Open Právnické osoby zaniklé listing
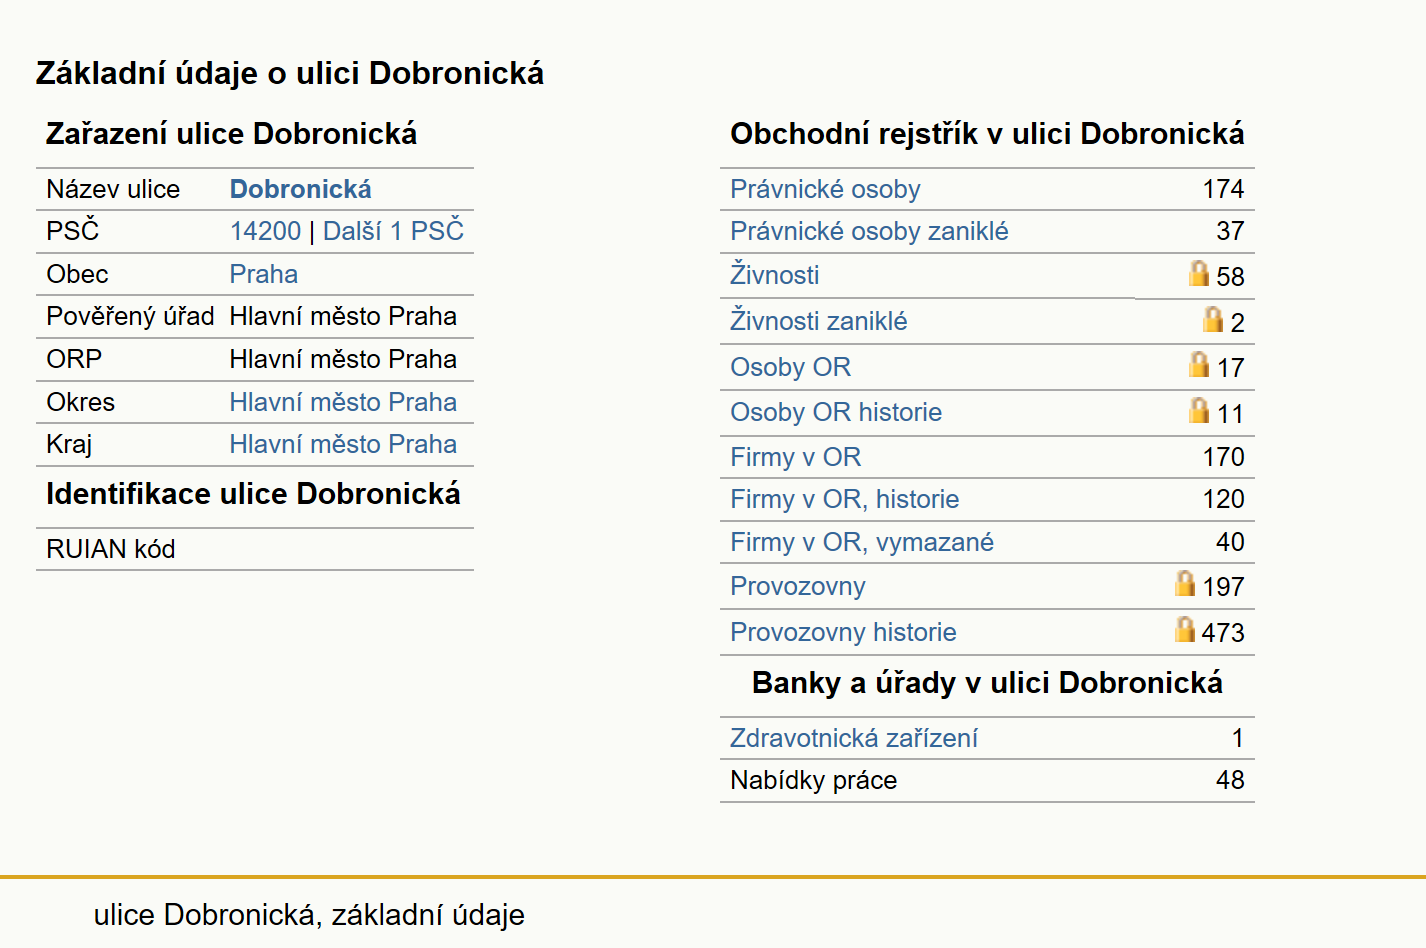 (x=869, y=231)
